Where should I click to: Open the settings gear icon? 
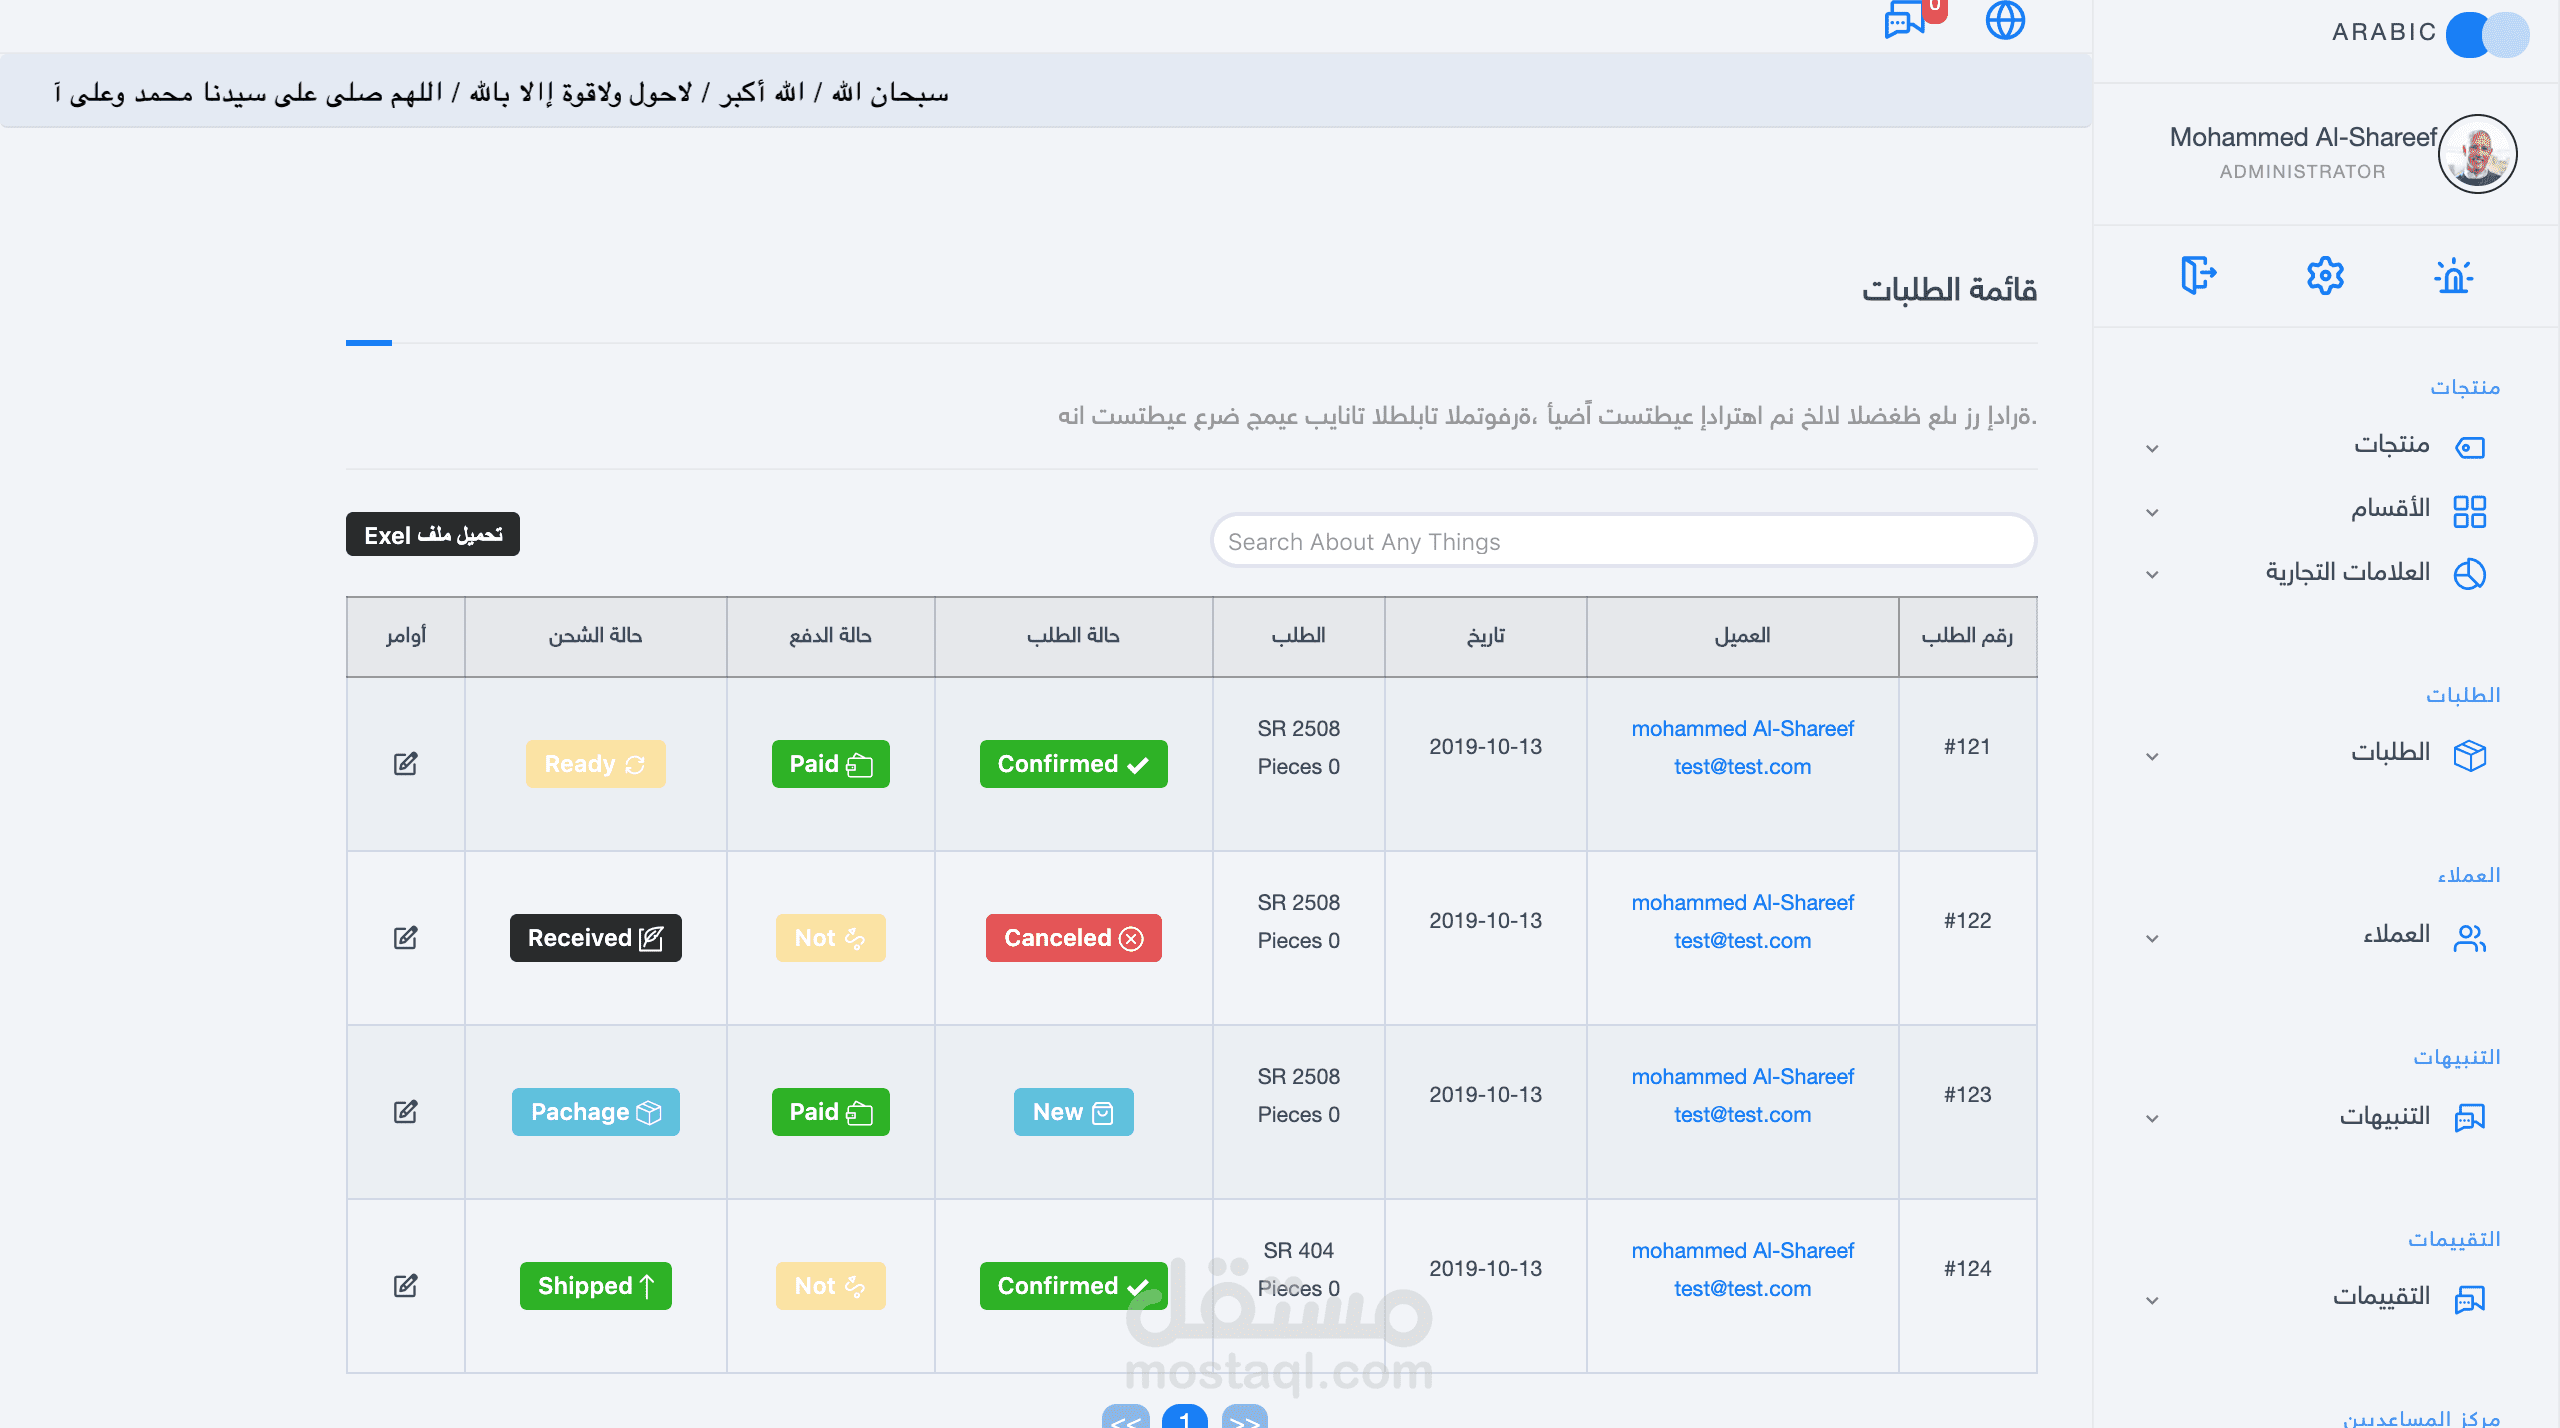click(2325, 275)
